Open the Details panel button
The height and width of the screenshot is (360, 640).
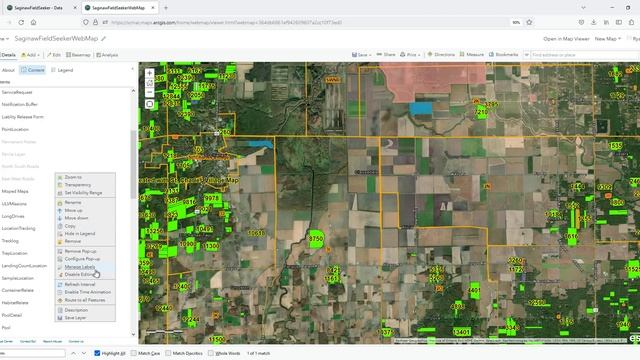8,55
